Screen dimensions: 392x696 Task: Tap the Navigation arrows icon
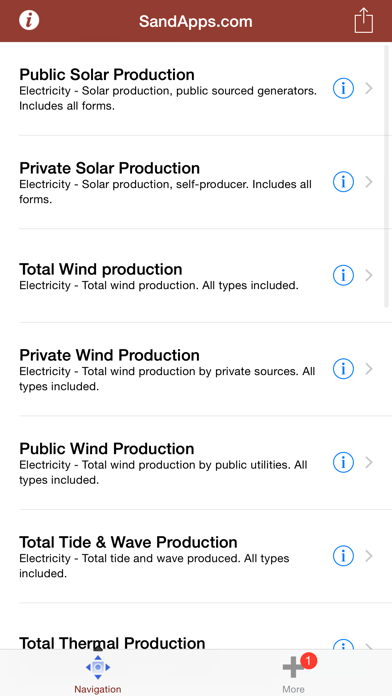98,667
